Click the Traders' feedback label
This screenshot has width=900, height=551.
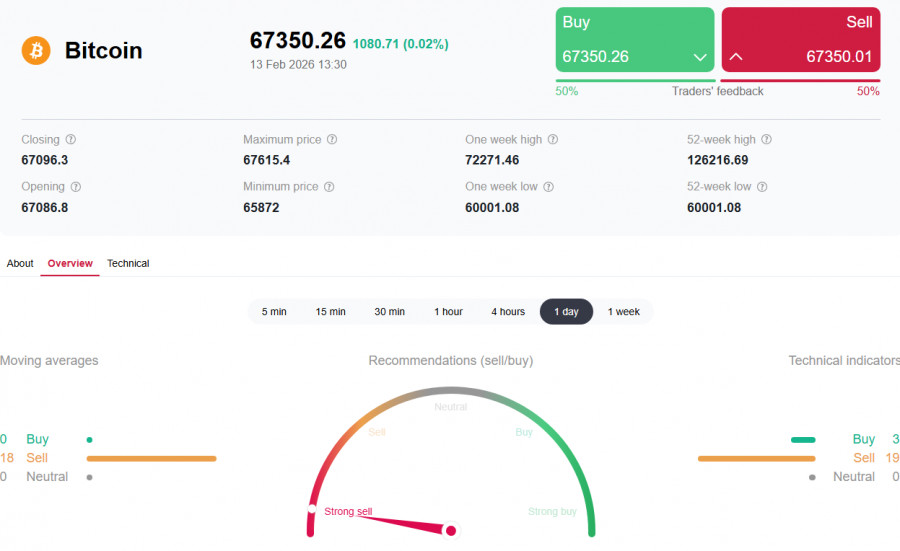(717, 91)
